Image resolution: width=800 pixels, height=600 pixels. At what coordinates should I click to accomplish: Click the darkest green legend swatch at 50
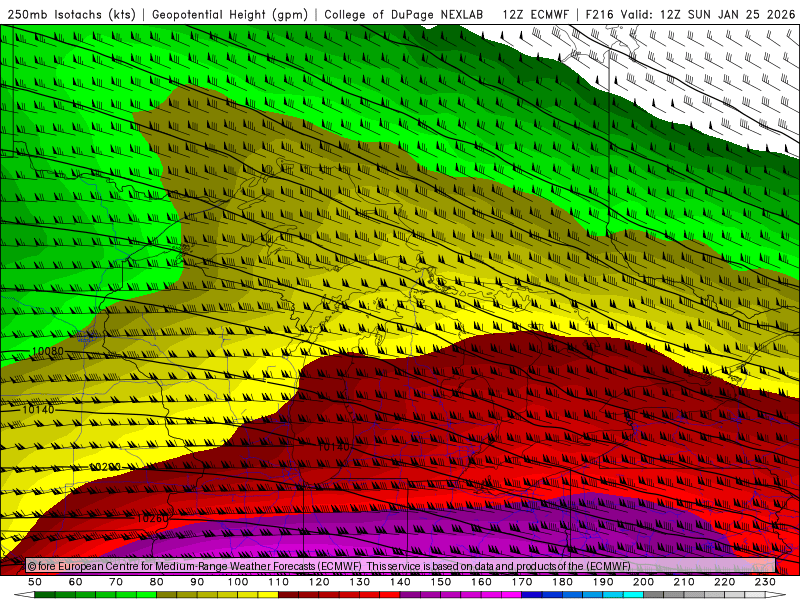pos(45,595)
